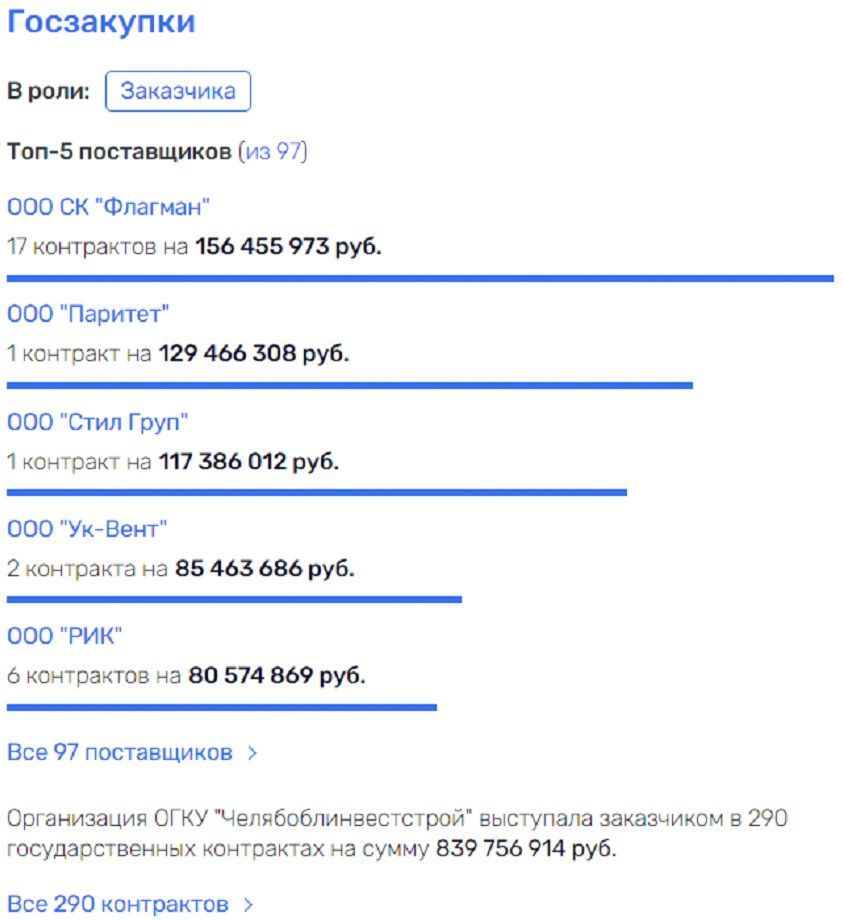Click the "из 97" suppliers count link

pos(274,152)
